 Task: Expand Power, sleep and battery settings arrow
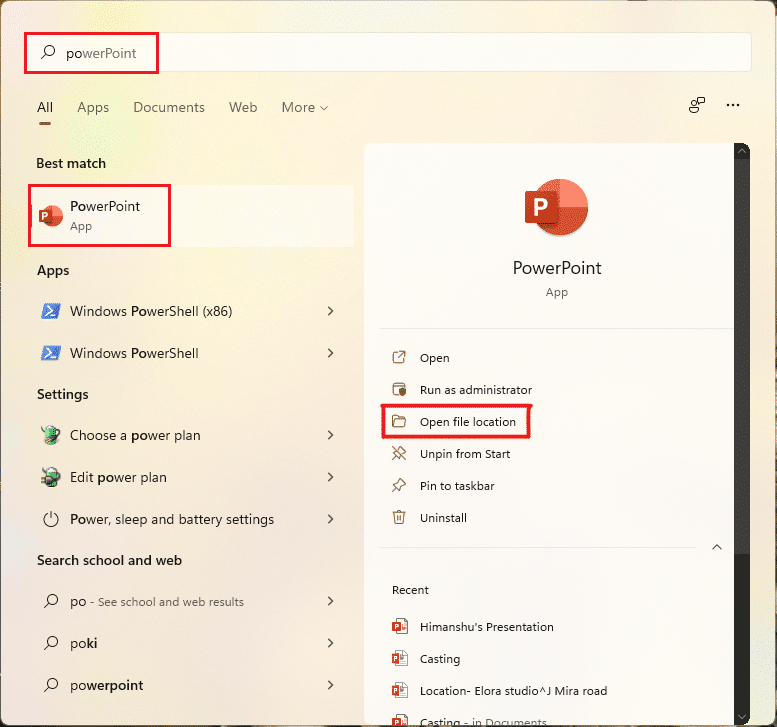pyautogui.click(x=331, y=519)
